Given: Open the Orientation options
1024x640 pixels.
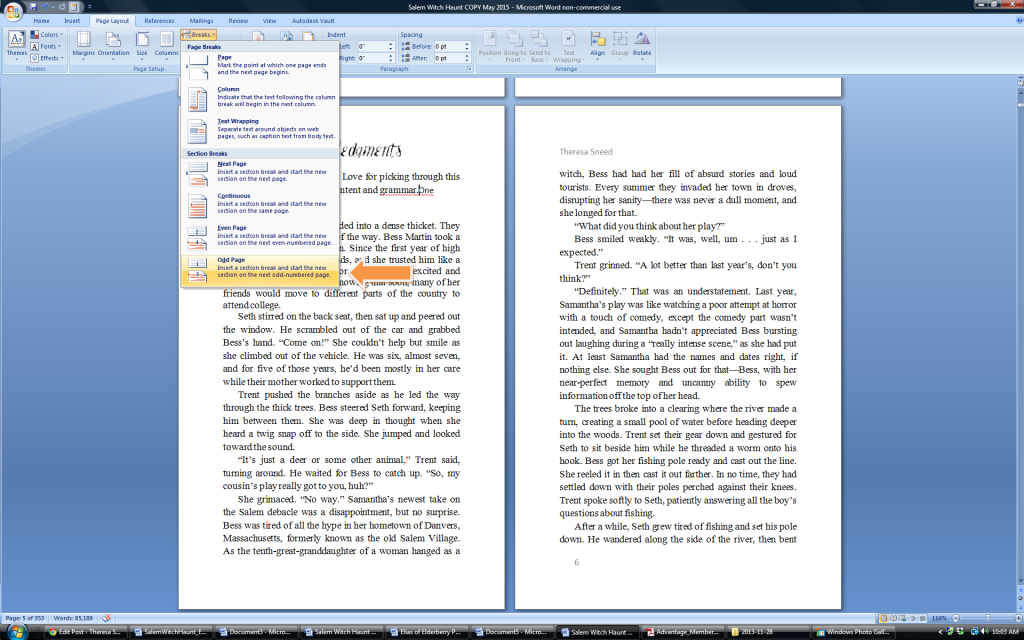Looking at the screenshot, I should (x=114, y=46).
